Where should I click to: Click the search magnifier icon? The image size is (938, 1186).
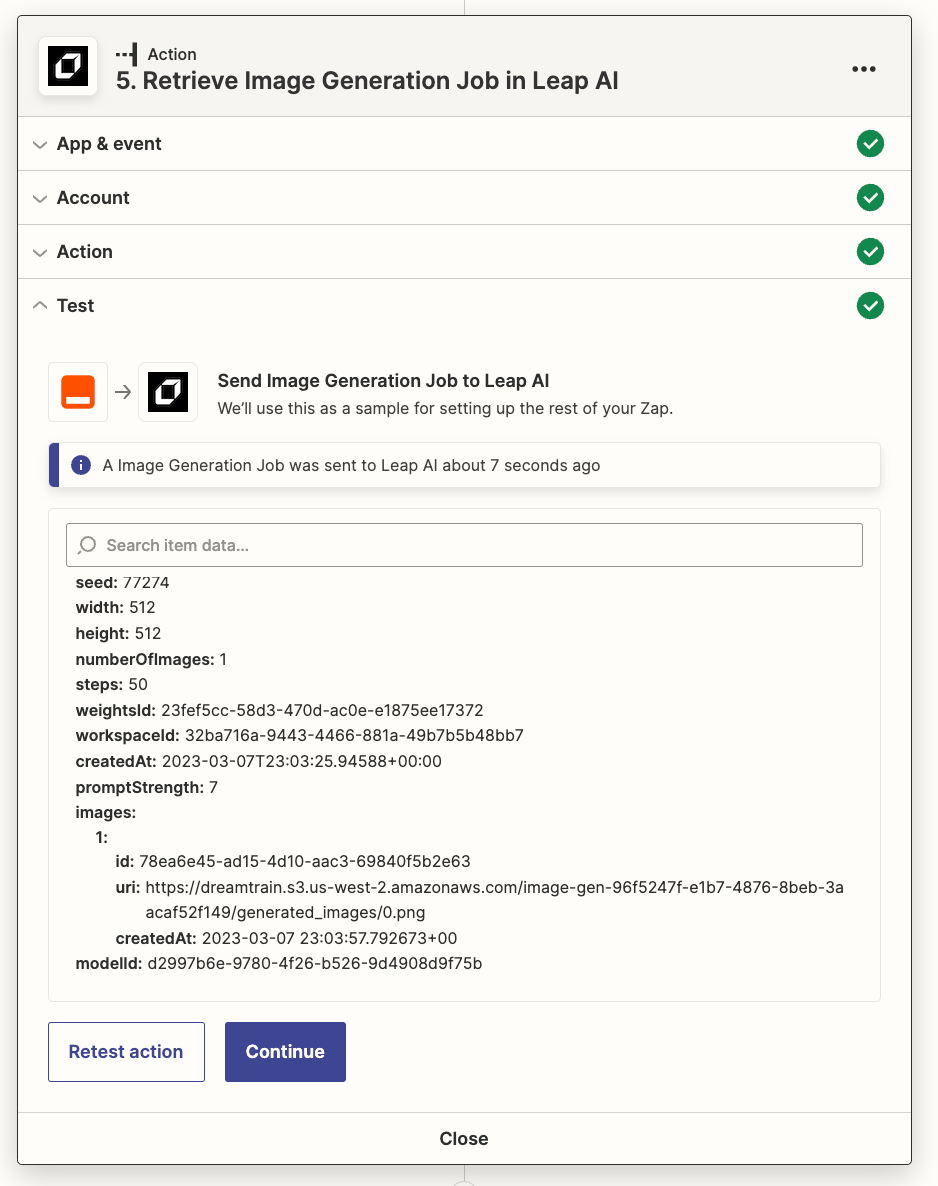click(87, 545)
